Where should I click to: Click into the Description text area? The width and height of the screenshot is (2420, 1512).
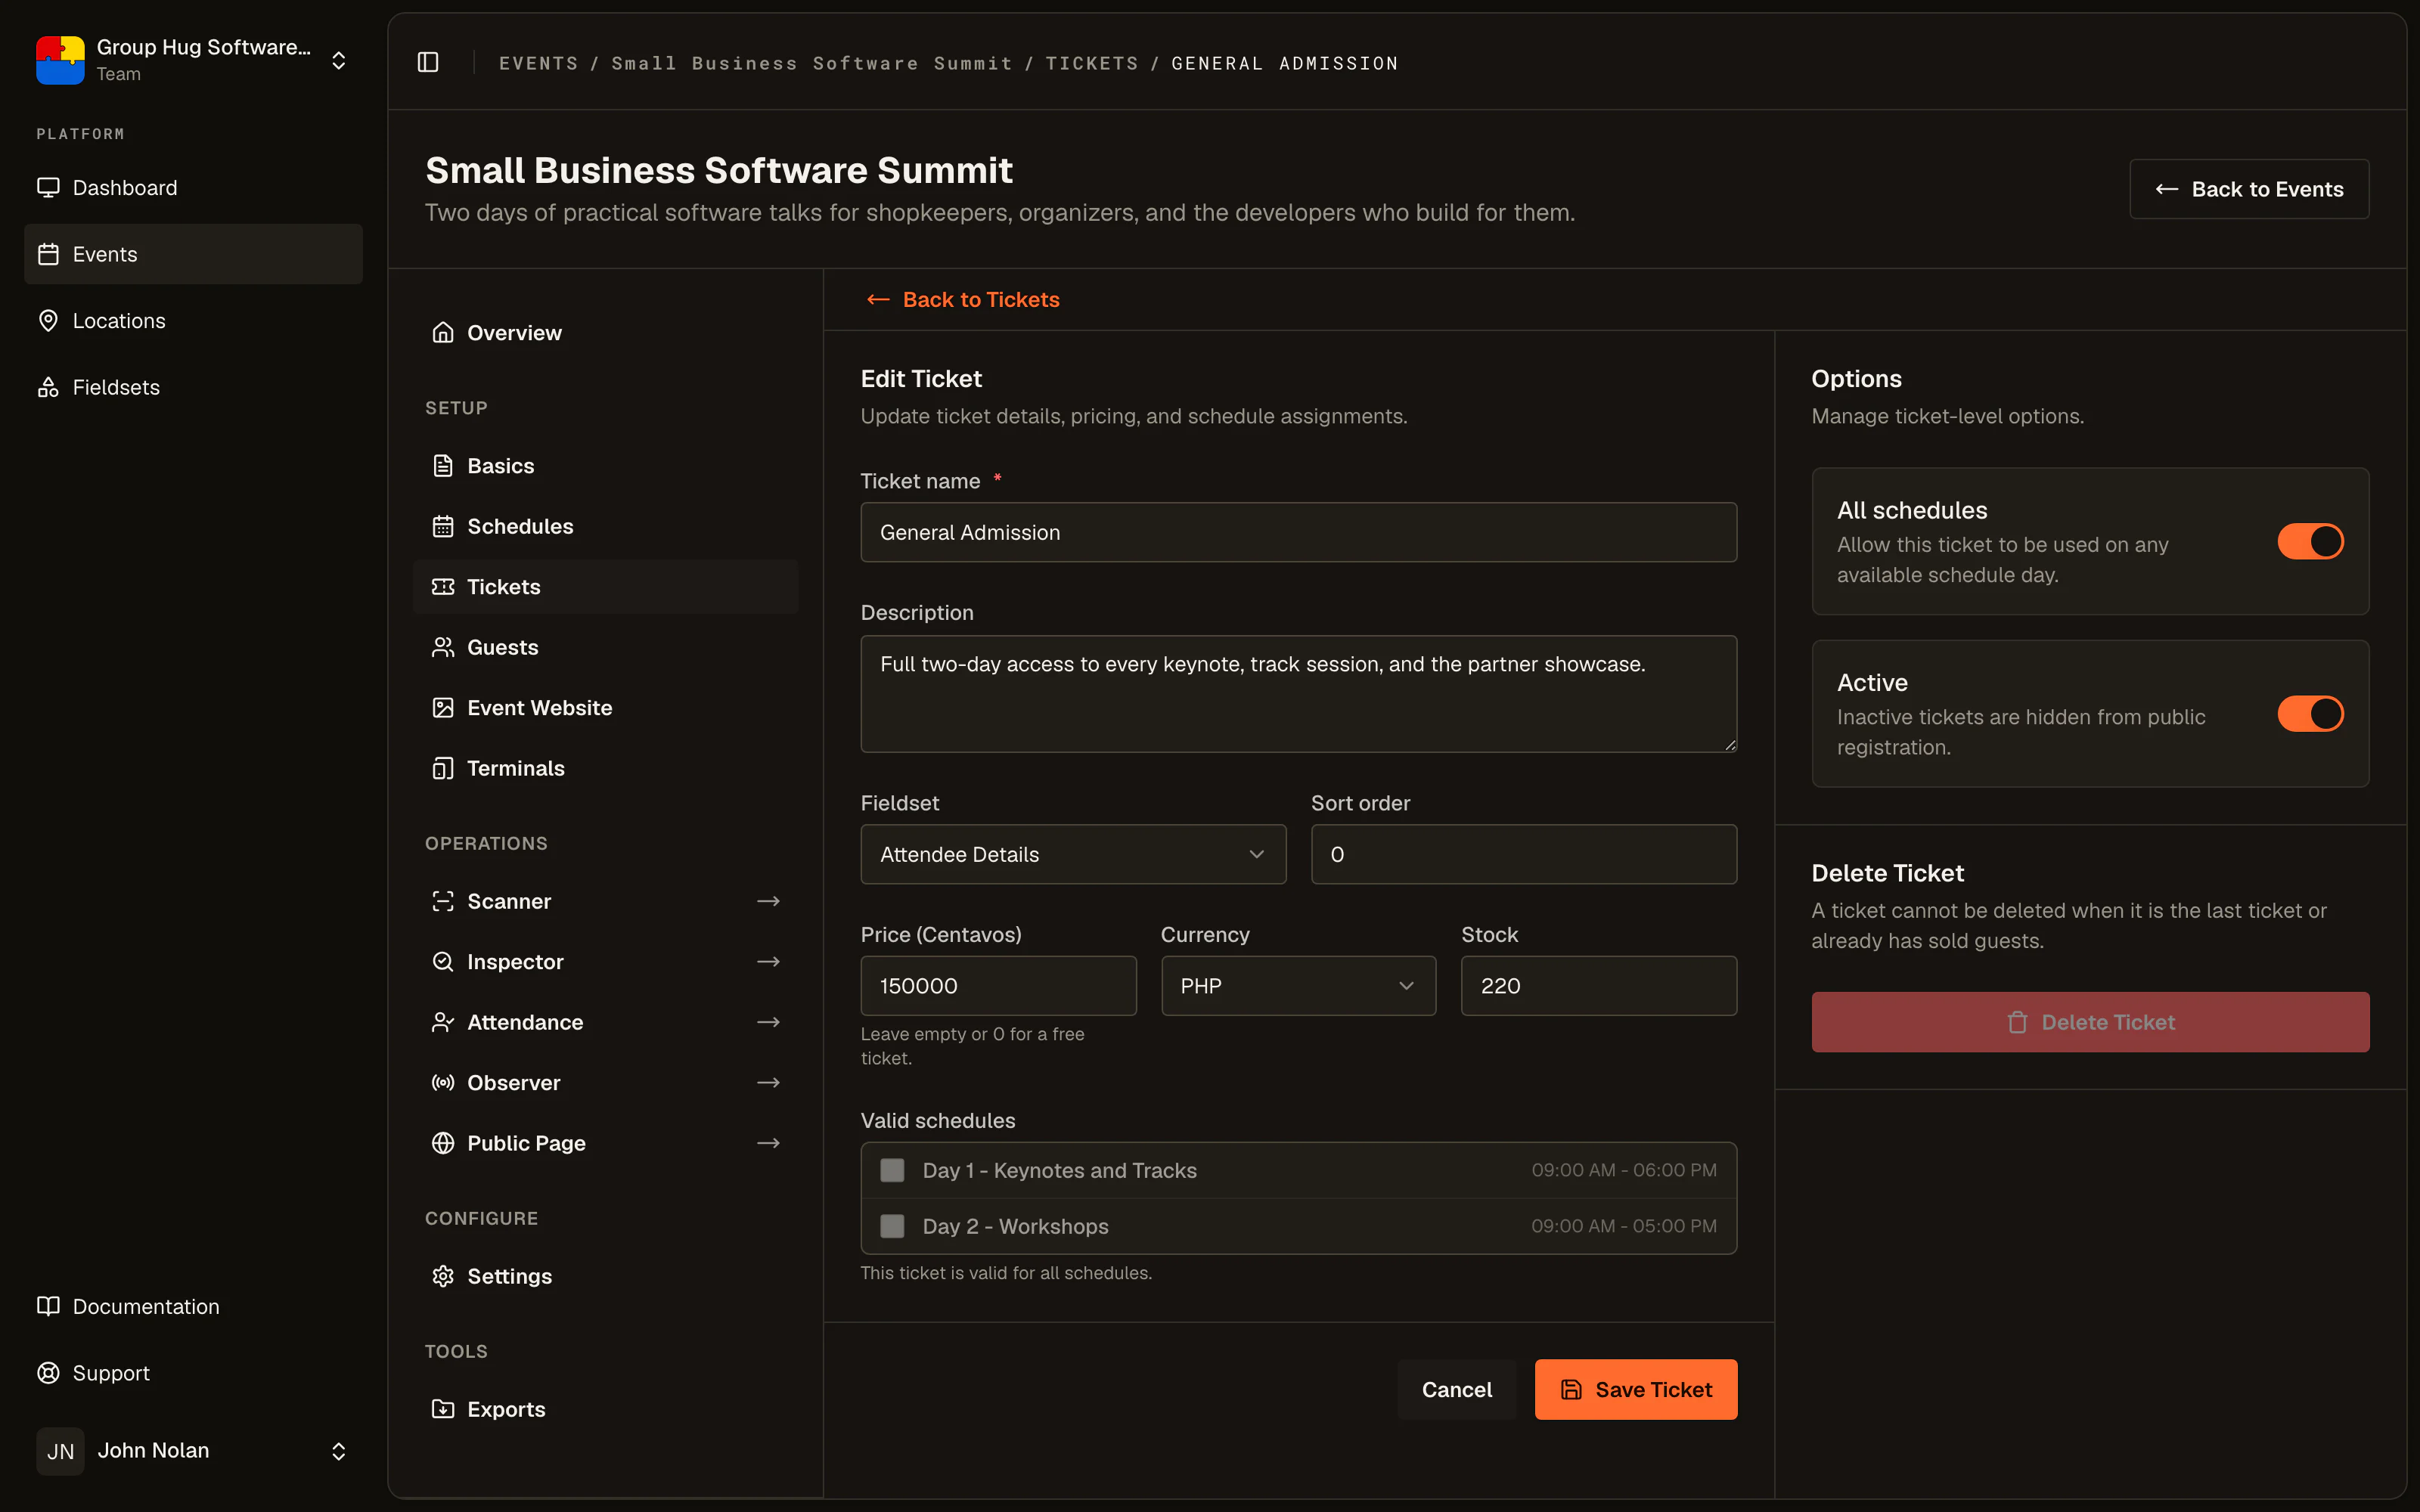1298,694
